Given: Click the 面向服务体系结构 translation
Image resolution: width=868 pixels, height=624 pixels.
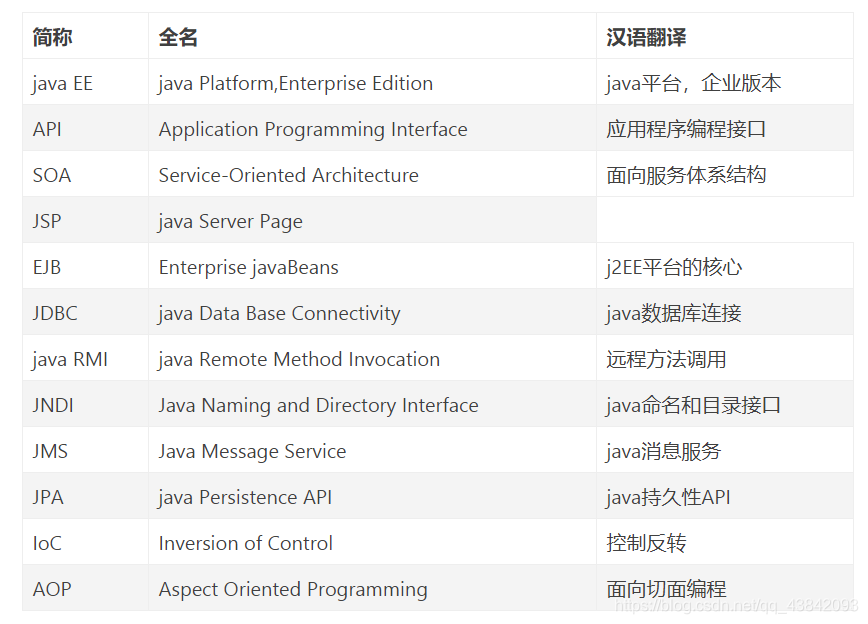Looking at the screenshot, I should [x=686, y=175].
